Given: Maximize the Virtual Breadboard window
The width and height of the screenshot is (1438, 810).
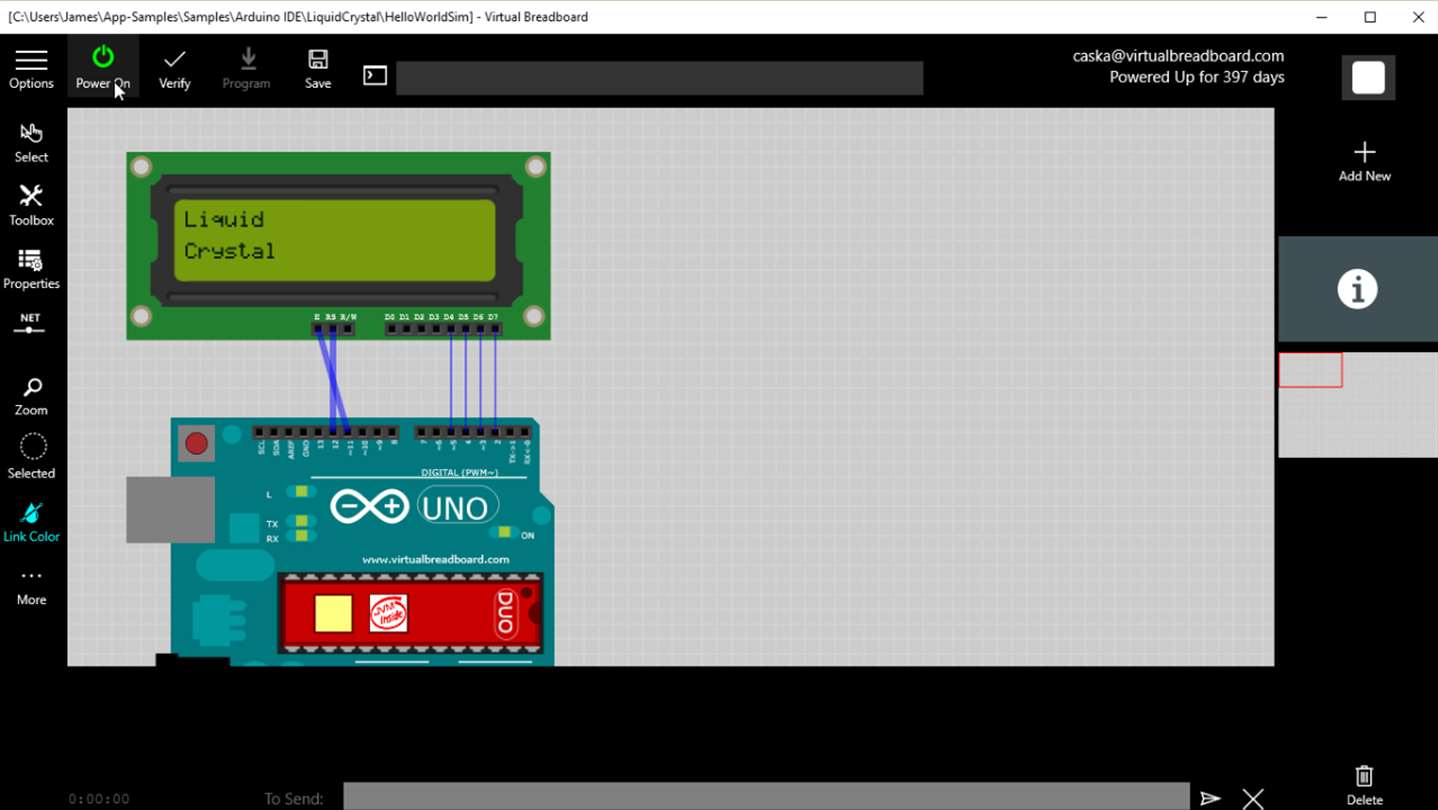Looking at the screenshot, I should pyautogui.click(x=1370, y=17).
